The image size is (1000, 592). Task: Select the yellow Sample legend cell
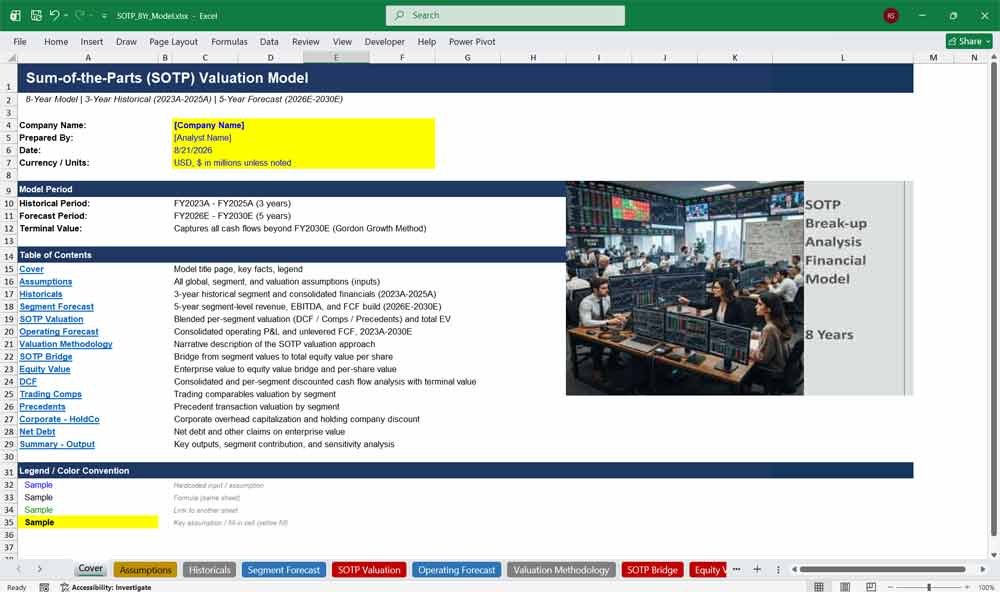pos(88,522)
